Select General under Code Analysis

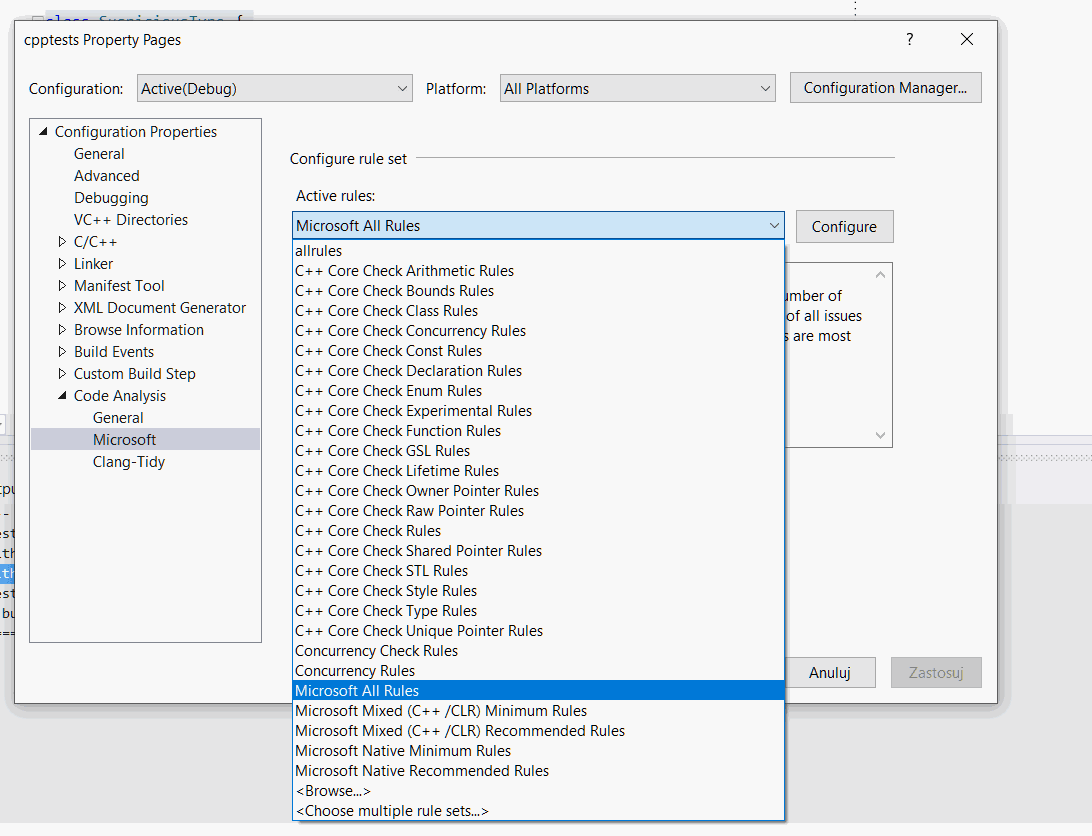point(118,417)
